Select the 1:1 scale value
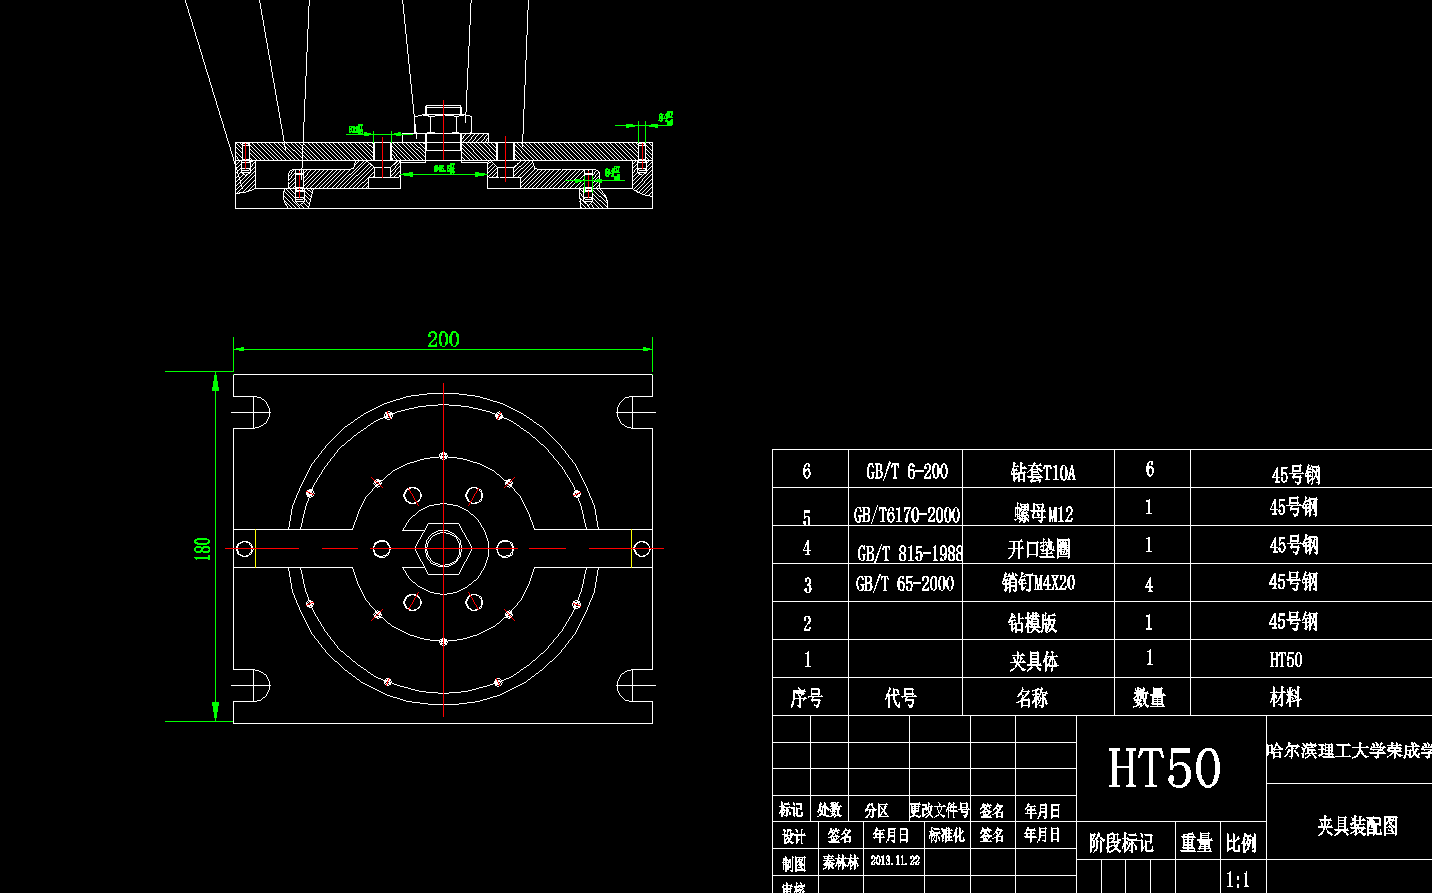The image size is (1432, 893). (1238, 880)
